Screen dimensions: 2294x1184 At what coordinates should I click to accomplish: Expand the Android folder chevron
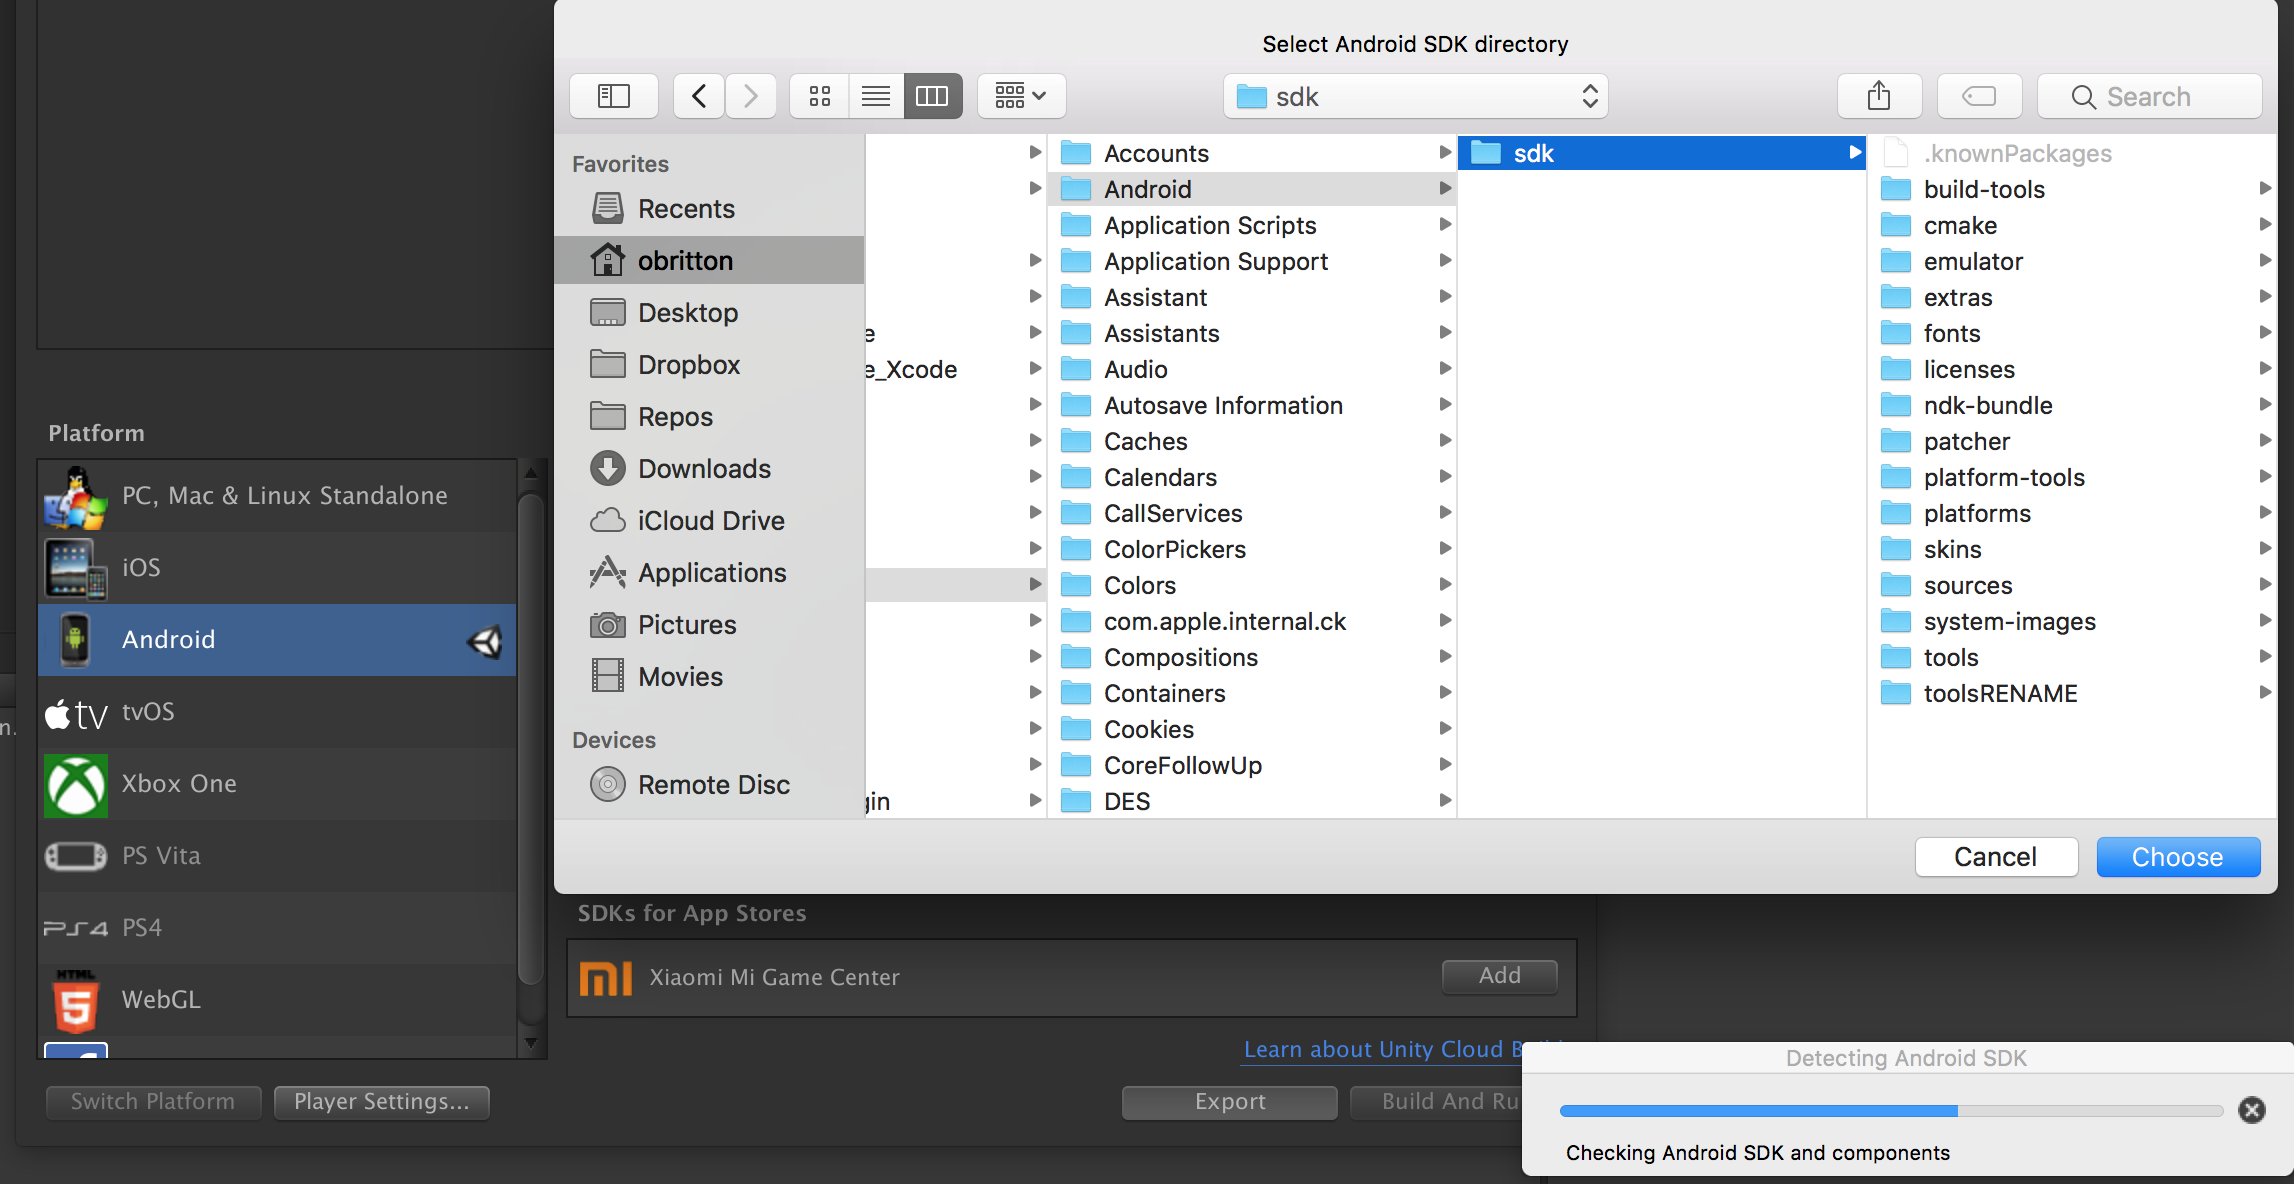[x=1444, y=188]
